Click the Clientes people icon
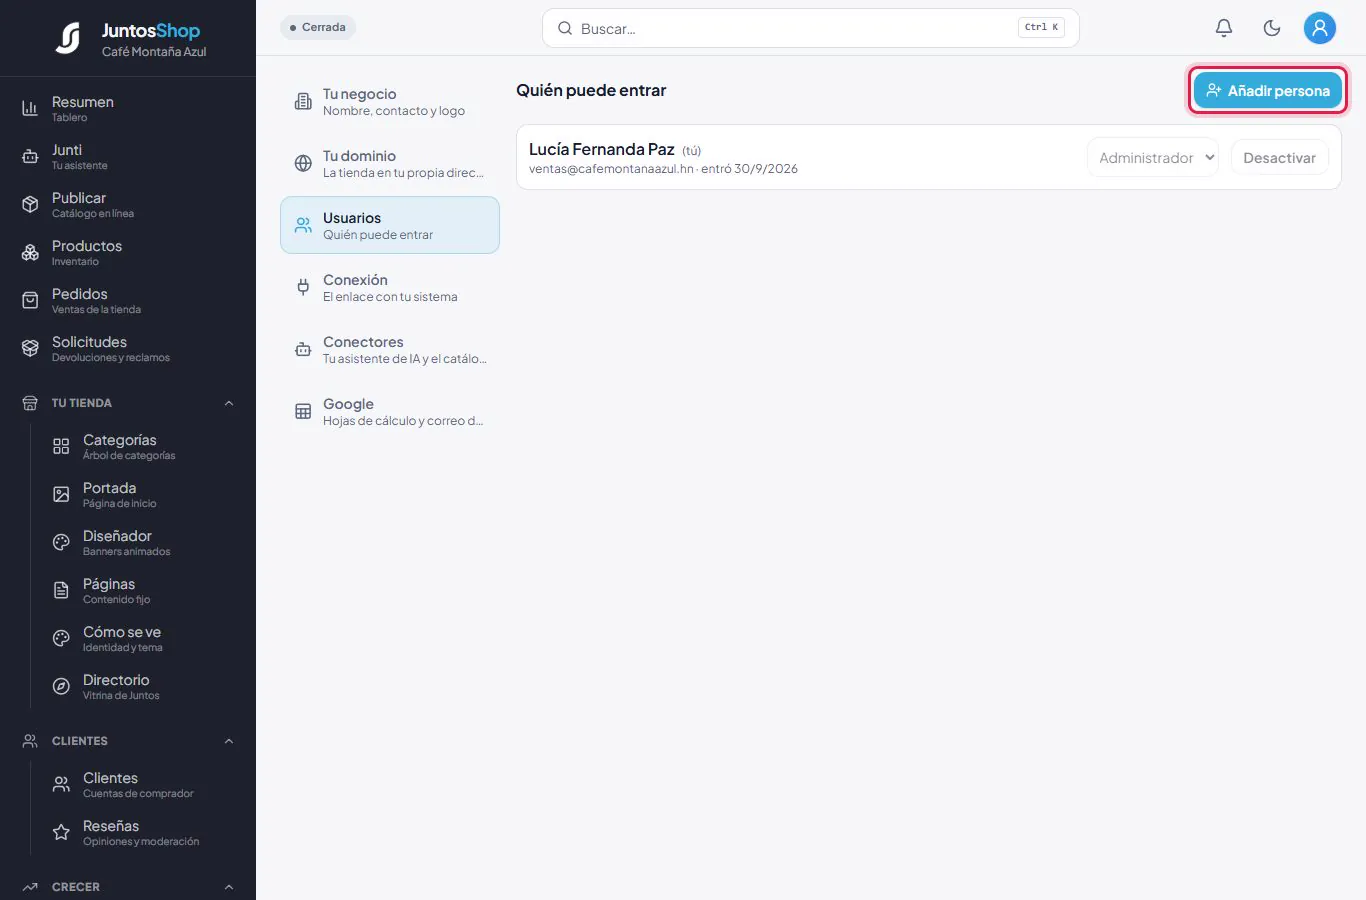The height and width of the screenshot is (900, 1366). [x=61, y=784]
